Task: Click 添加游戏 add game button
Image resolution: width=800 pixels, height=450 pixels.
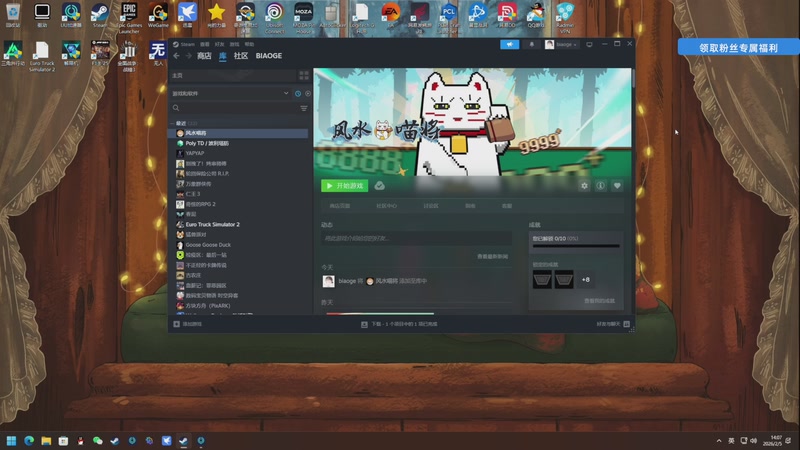Action: [x=188, y=324]
